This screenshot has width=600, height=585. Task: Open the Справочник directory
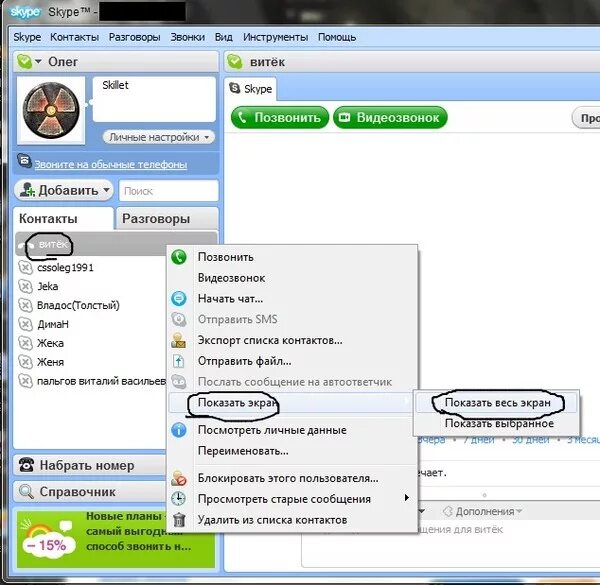click(90, 492)
